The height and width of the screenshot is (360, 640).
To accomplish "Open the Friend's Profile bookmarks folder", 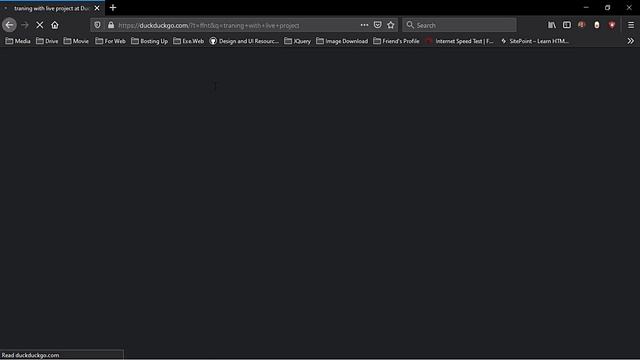I will click(x=396, y=41).
